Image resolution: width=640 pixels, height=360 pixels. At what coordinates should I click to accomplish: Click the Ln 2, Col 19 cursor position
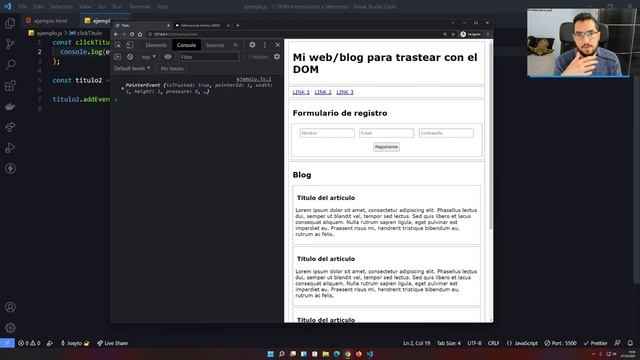pyautogui.click(x=417, y=343)
